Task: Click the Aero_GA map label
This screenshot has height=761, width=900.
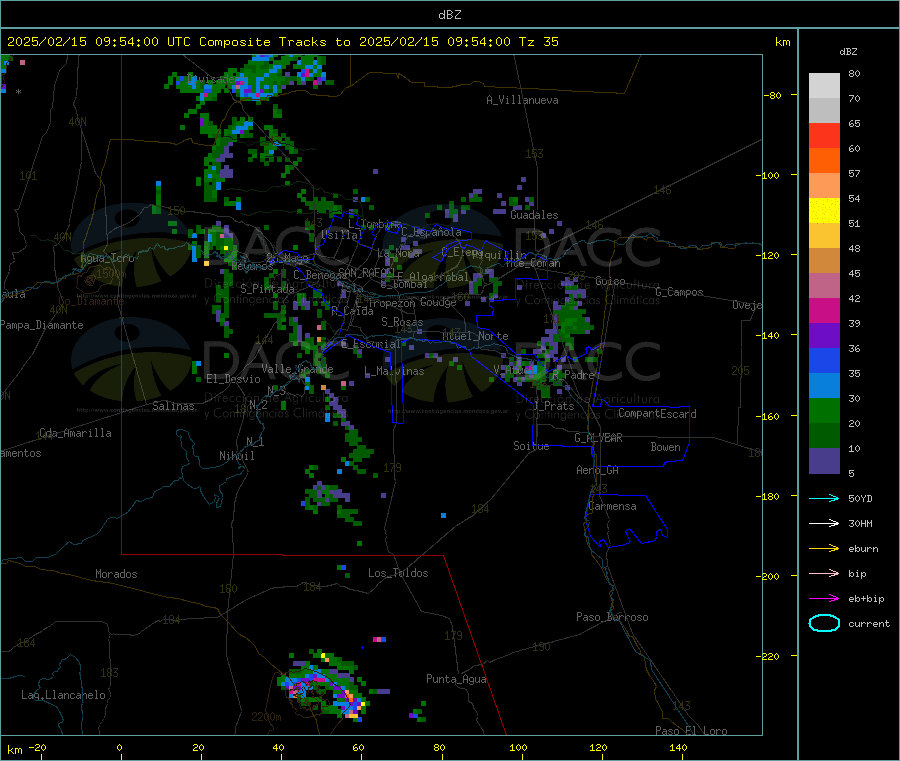Action: coord(598,470)
